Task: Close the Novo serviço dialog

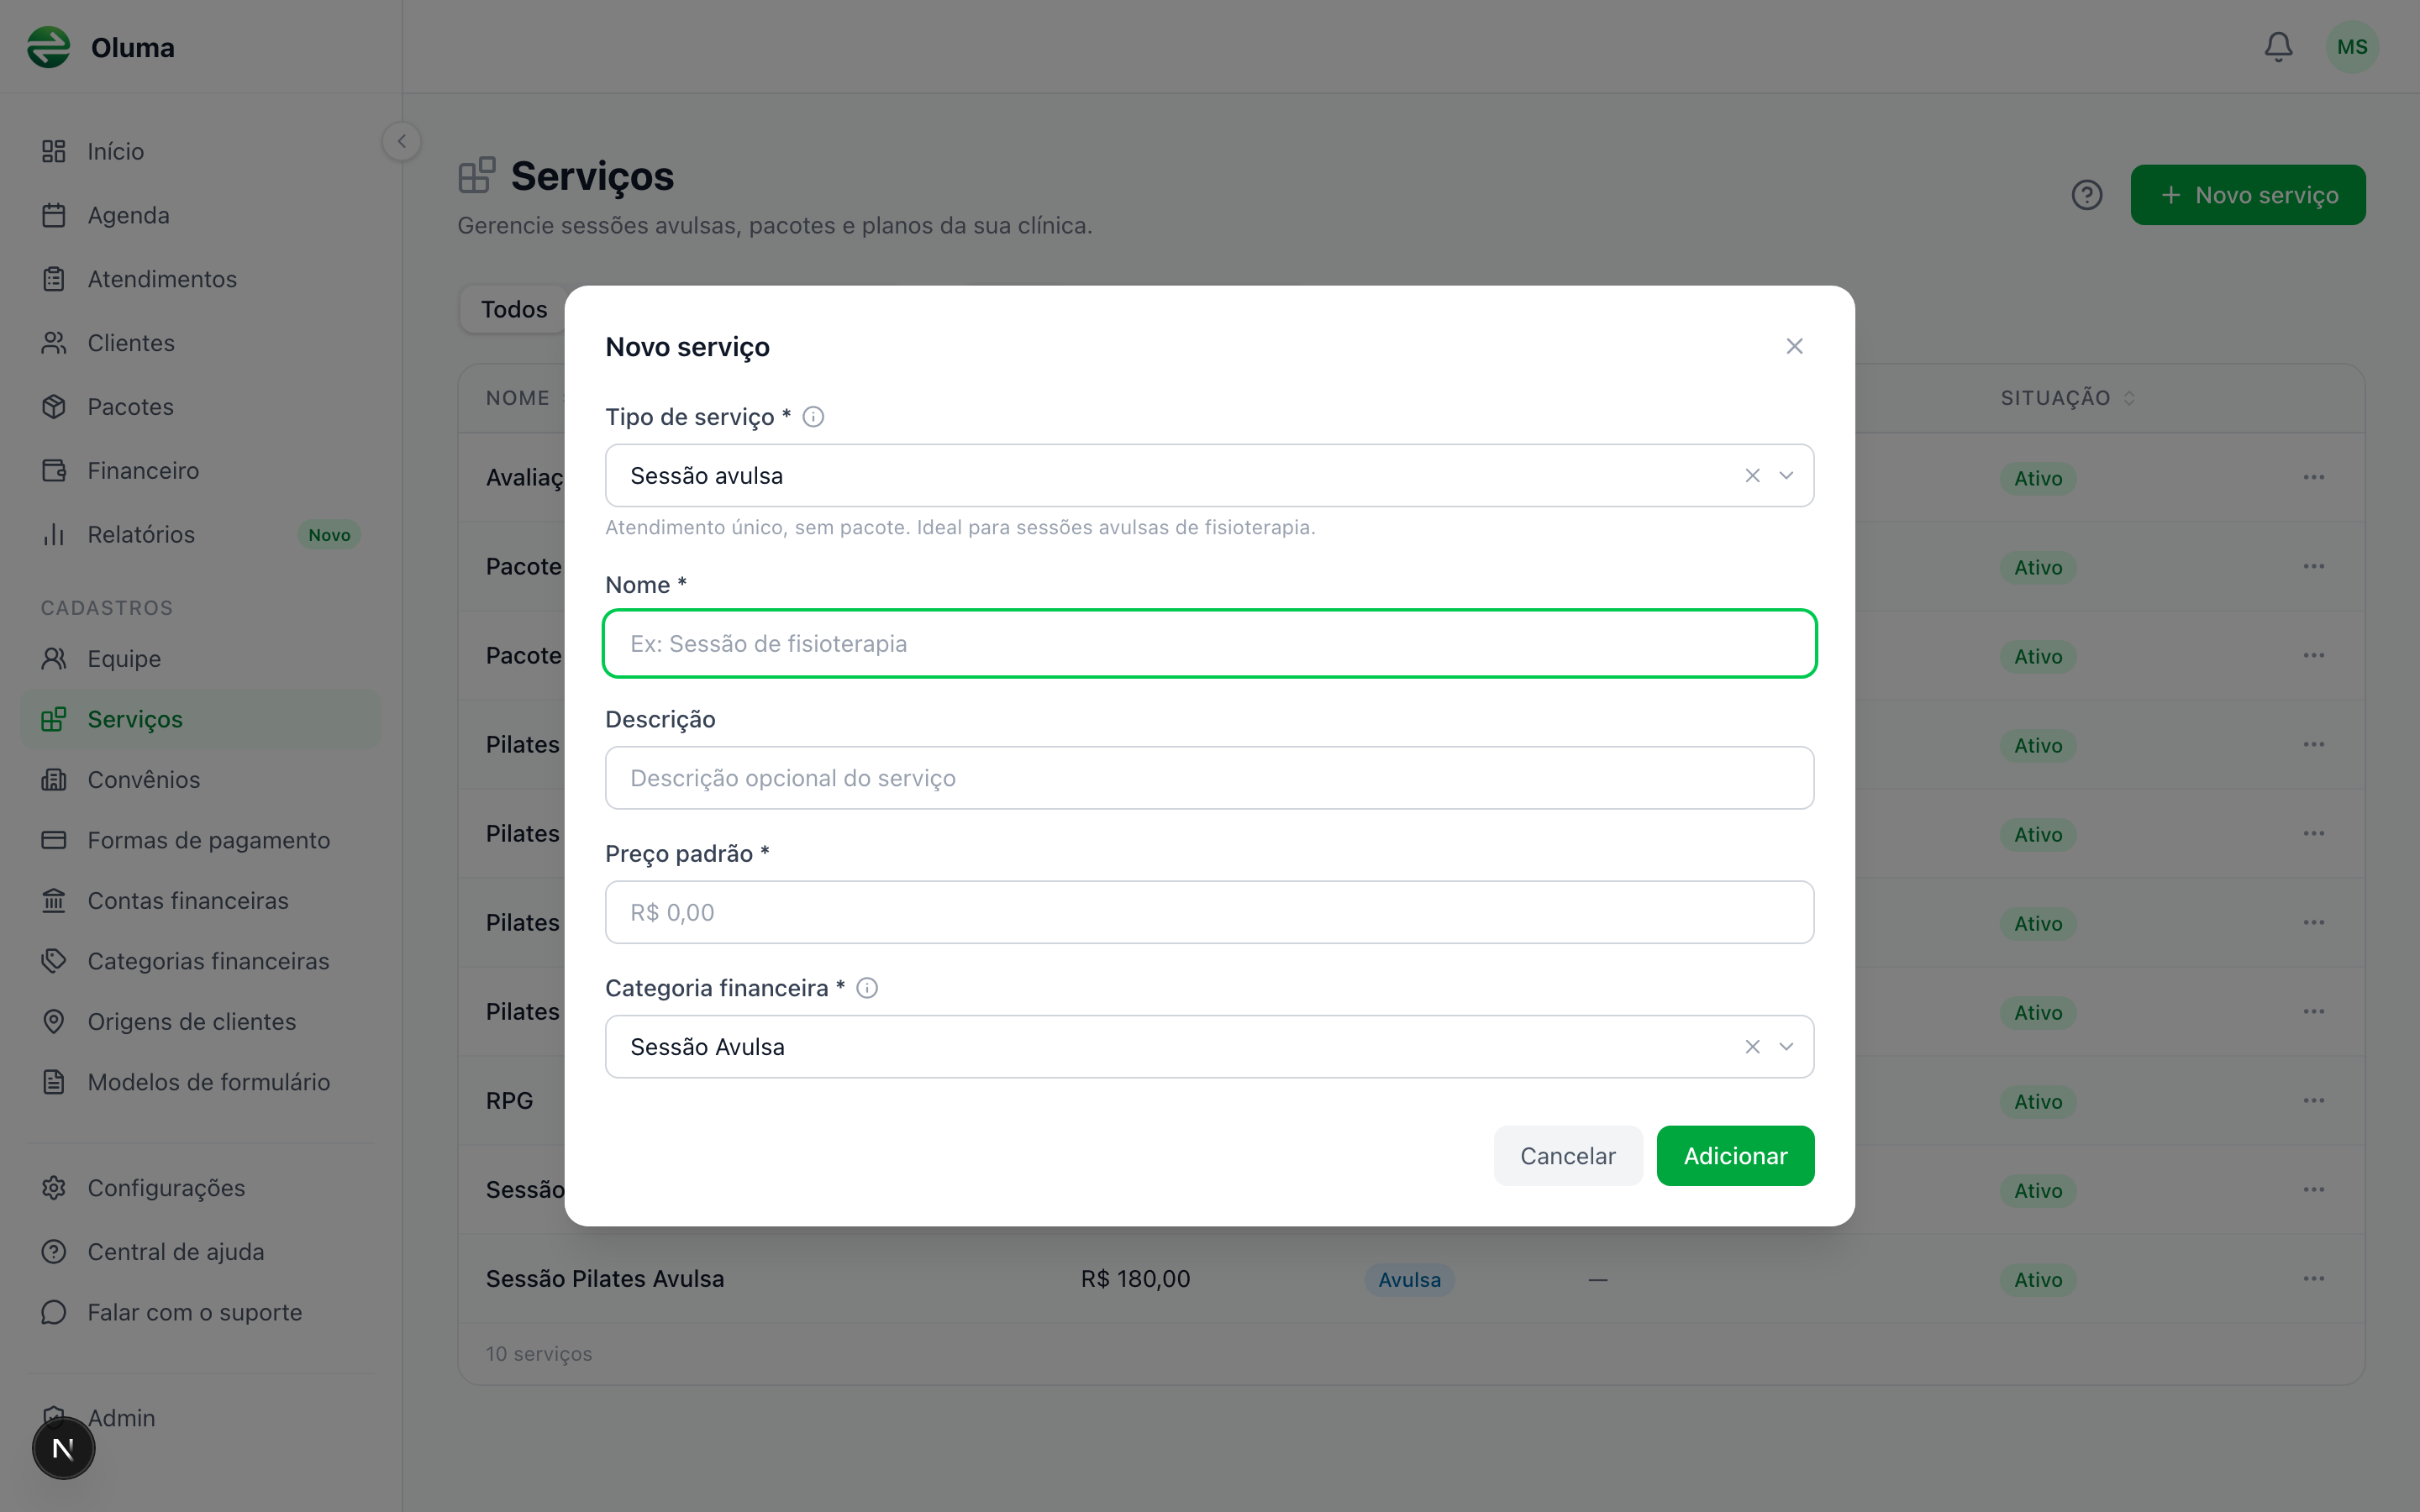Action: [1794, 346]
